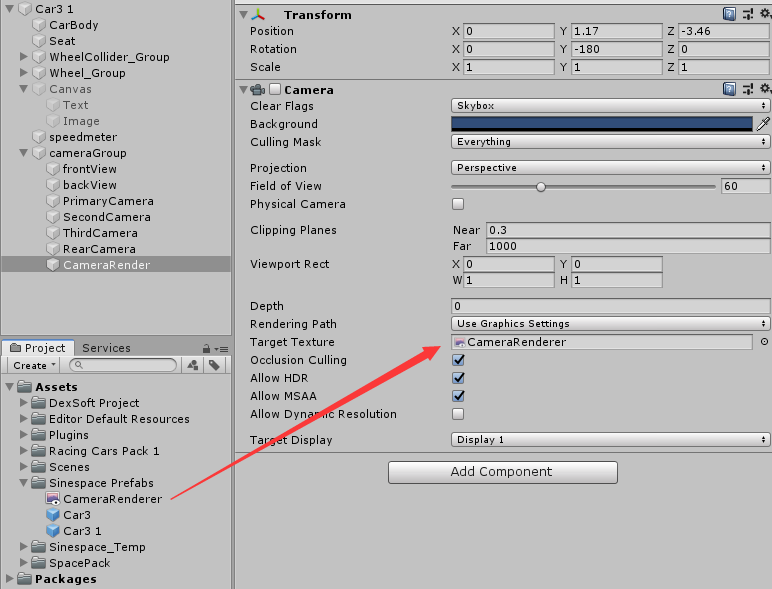
Task: Click frontView camera object icon
Action: (53, 169)
